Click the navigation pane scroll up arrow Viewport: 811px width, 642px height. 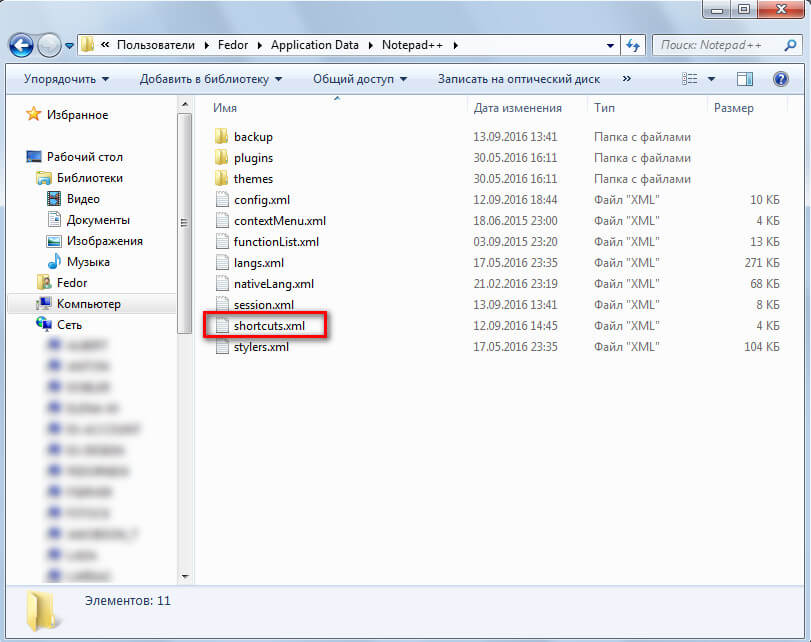pos(185,105)
